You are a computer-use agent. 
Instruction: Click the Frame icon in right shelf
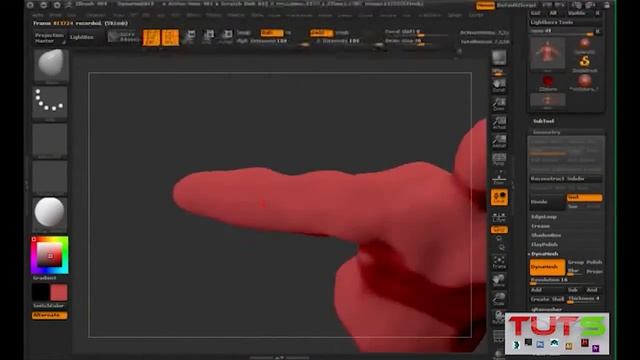tap(499, 262)
